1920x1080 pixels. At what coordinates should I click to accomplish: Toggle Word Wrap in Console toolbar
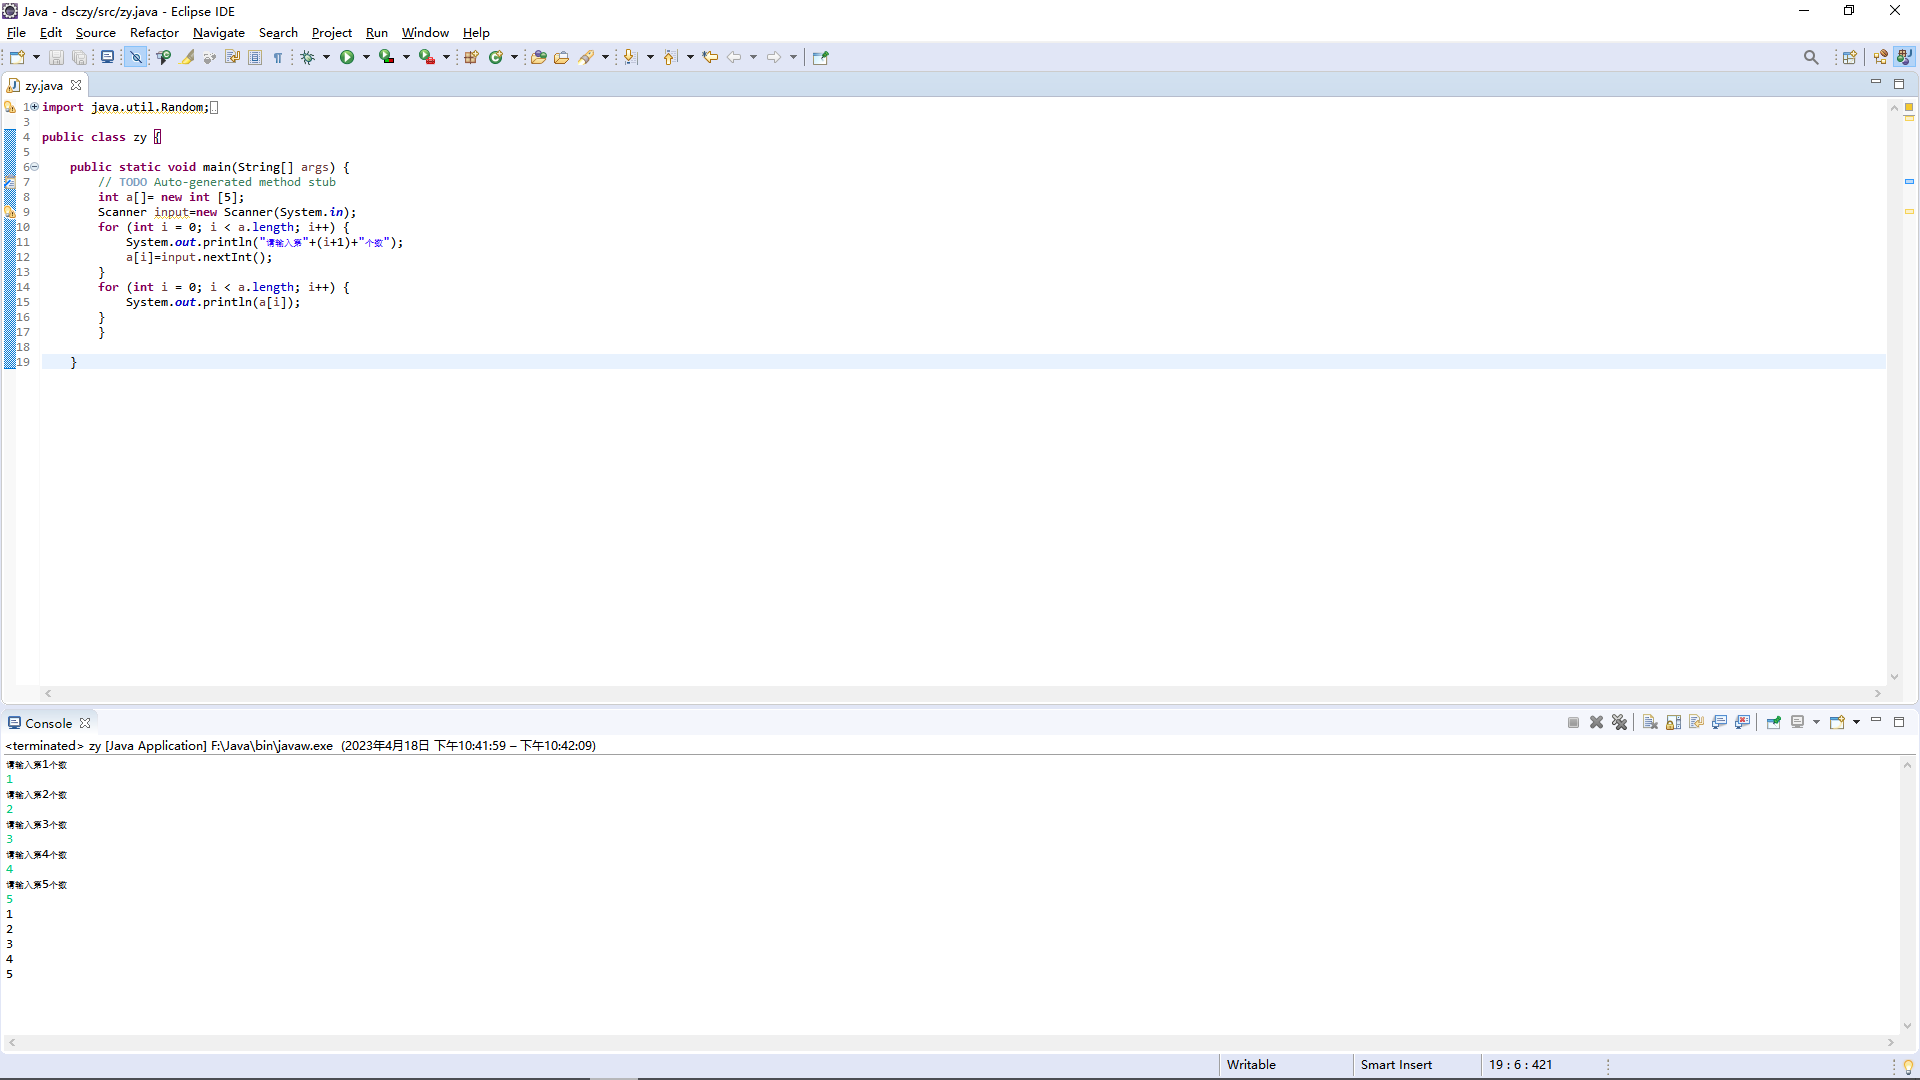point(1696,722)
